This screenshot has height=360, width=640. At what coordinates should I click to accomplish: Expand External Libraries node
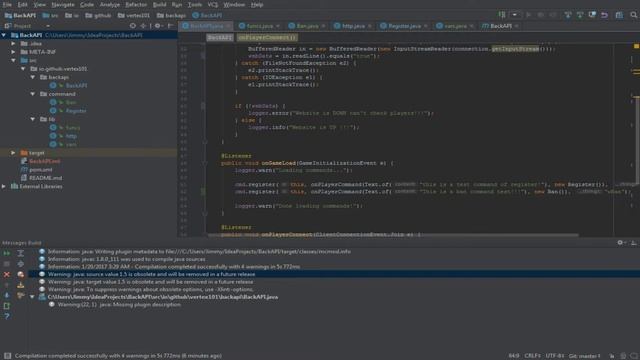4,186
